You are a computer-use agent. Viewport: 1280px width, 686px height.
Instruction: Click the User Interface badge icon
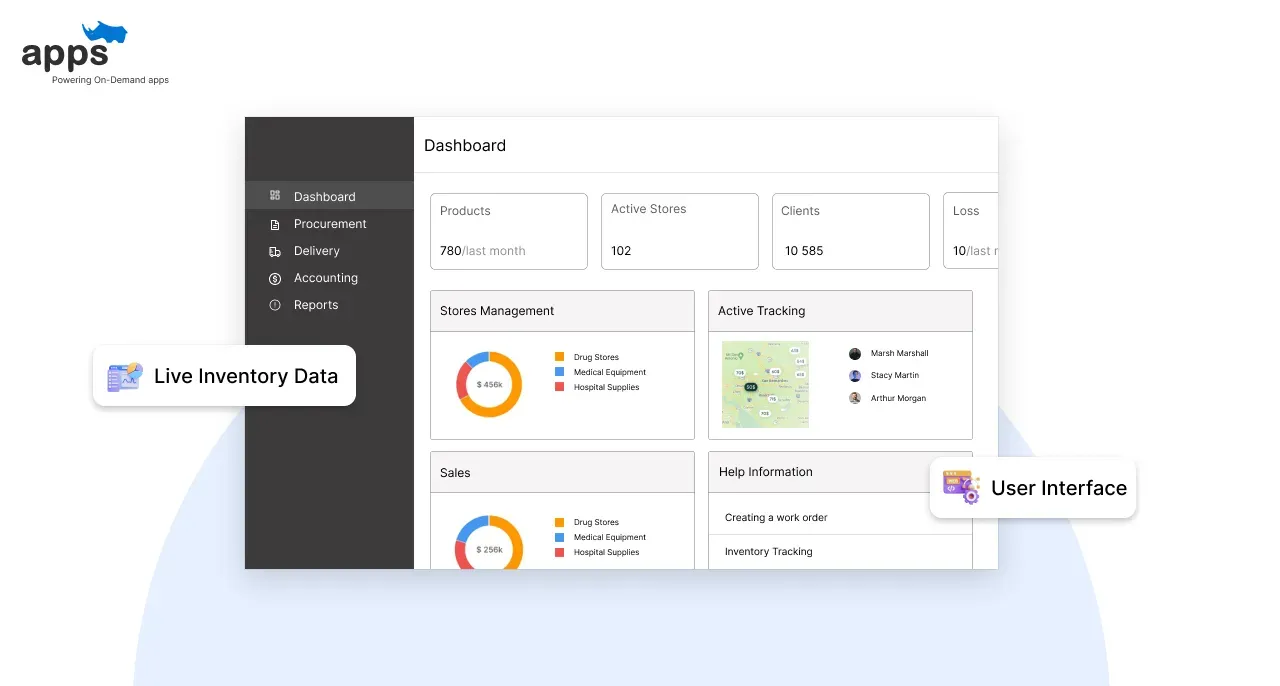click(x=962, y=487)
